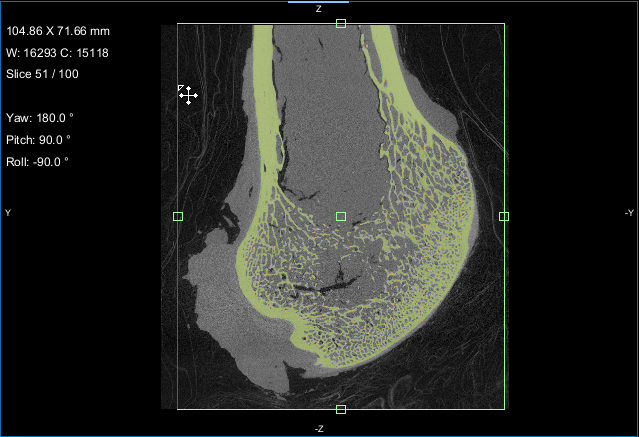Click the -Y orientation label on right
Screen dimensions: 639x437
pyautogui.click(x=628, y=213)
